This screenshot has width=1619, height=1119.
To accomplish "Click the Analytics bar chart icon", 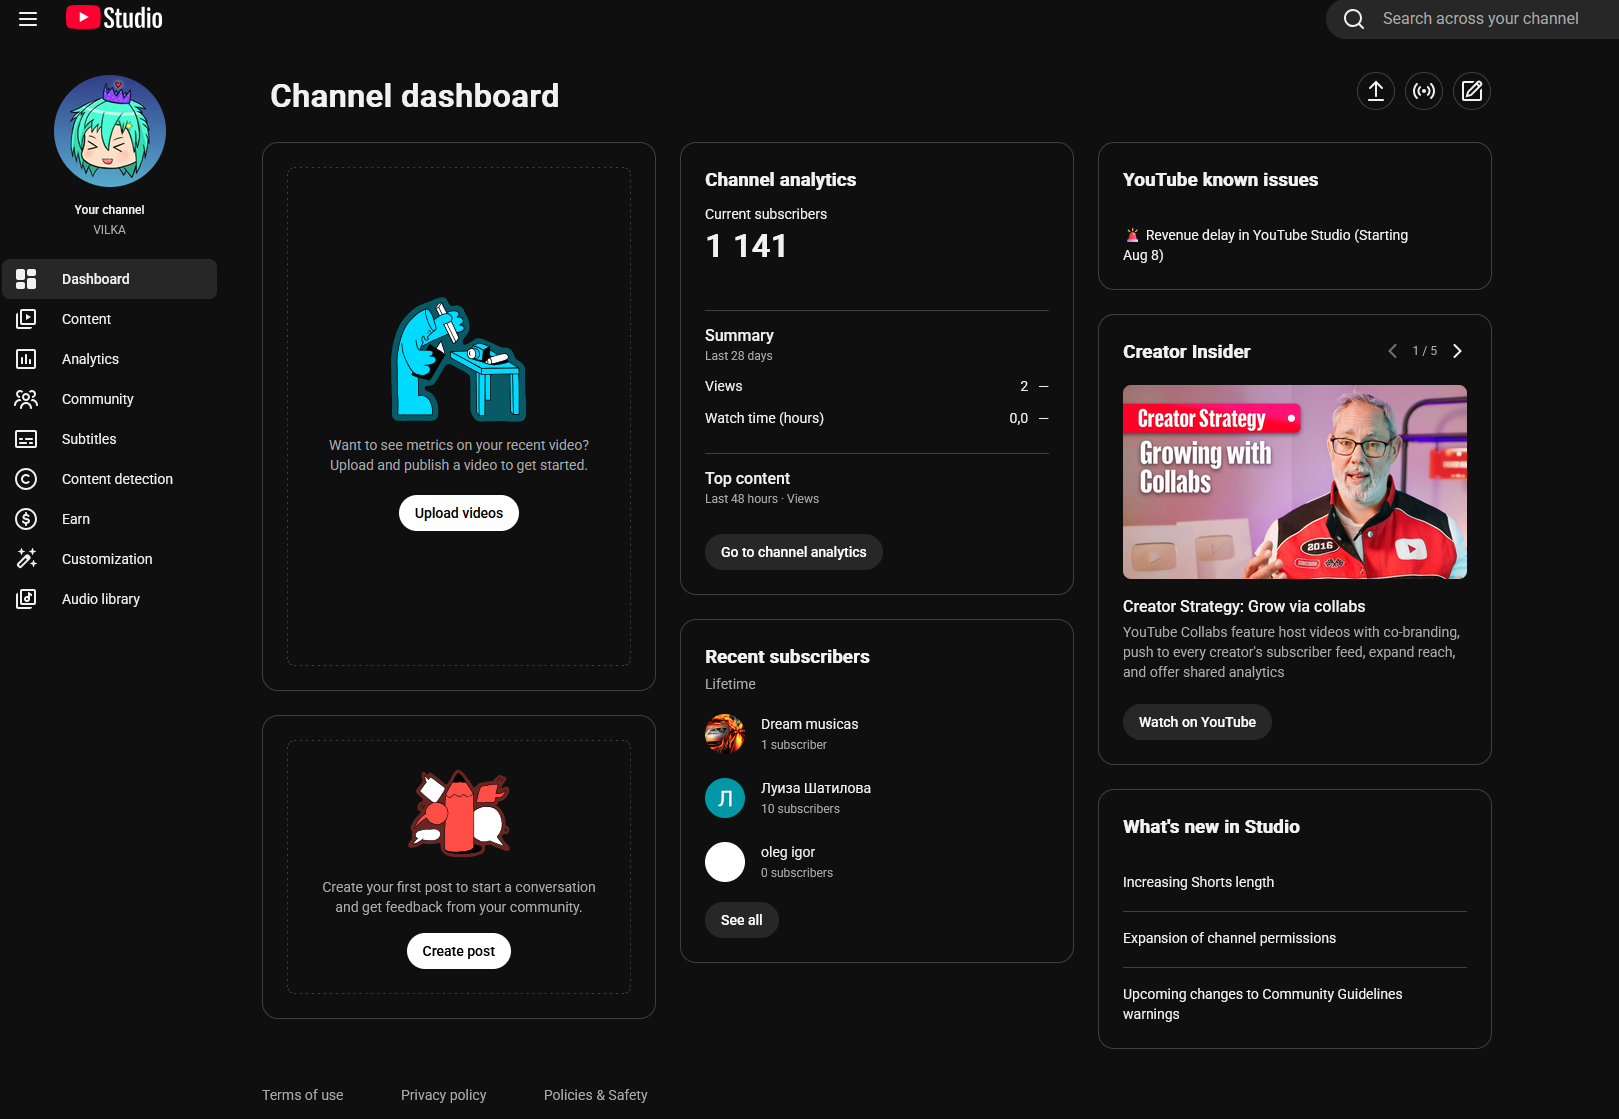I will click(26, 359).
